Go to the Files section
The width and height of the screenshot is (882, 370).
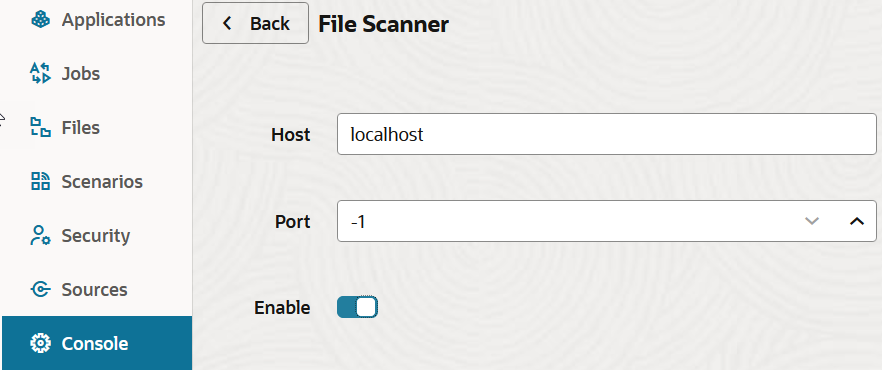pos(97,128)
